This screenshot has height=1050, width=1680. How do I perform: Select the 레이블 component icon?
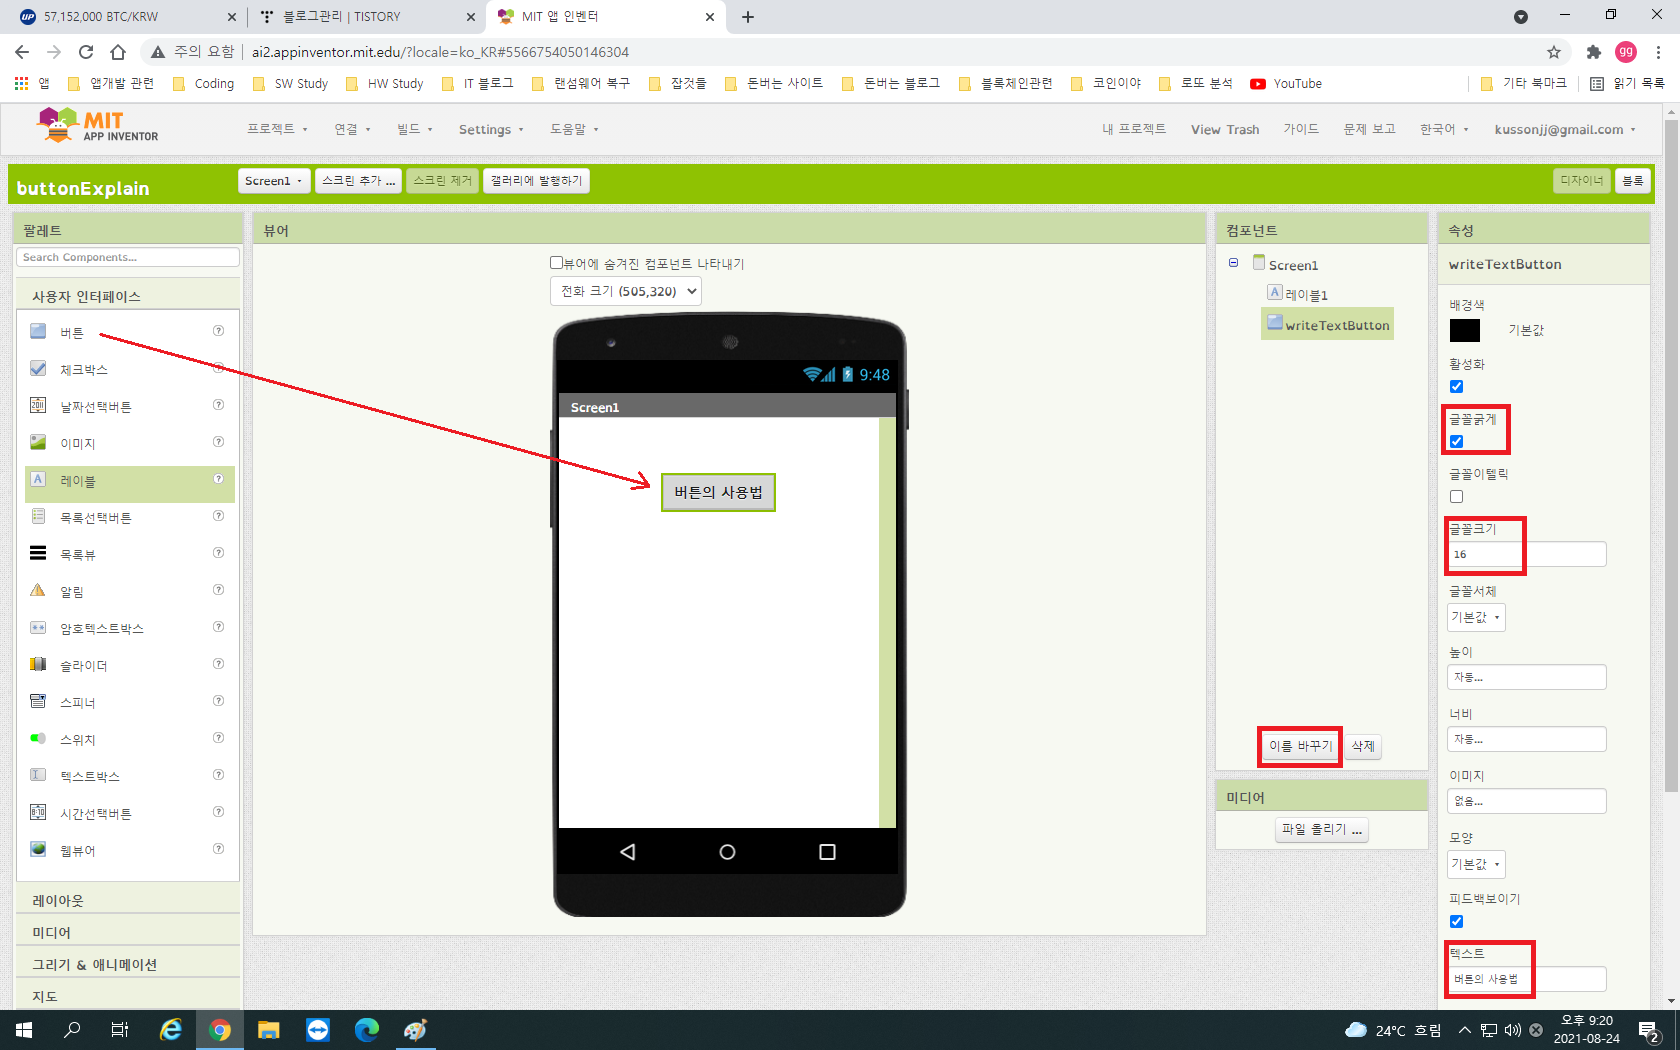38,479
